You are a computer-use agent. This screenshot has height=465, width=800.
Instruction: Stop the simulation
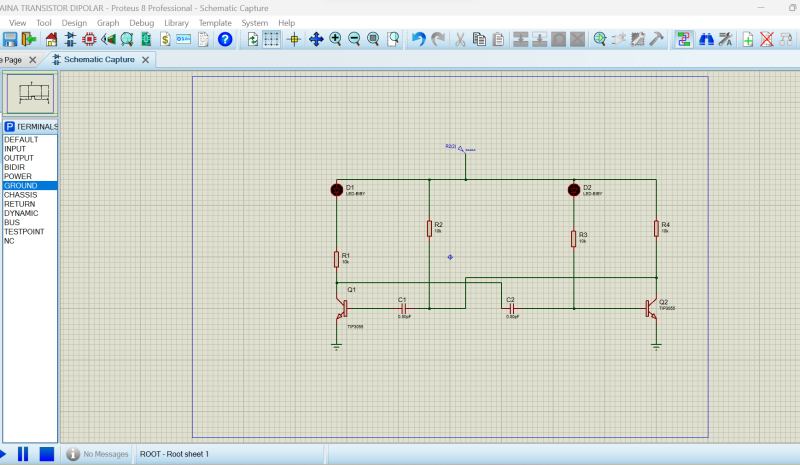point(46,454)
